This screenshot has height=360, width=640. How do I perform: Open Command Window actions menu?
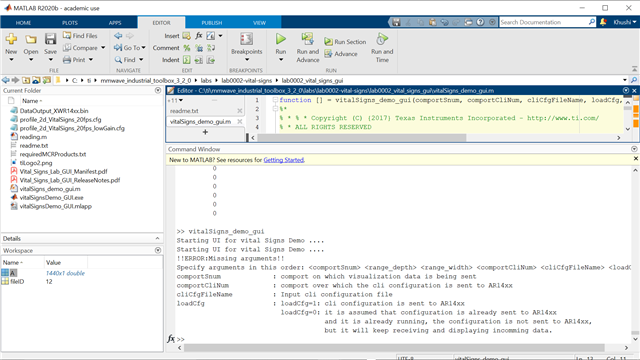634,149
